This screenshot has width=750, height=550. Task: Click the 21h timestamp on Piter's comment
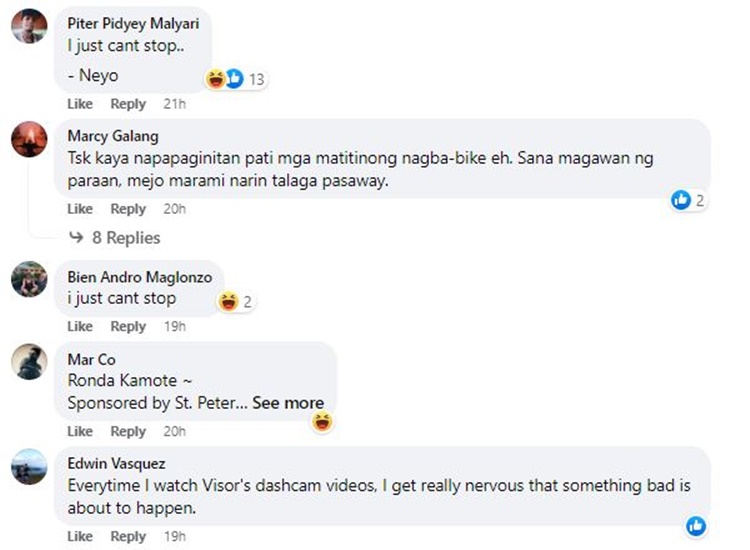175,104
